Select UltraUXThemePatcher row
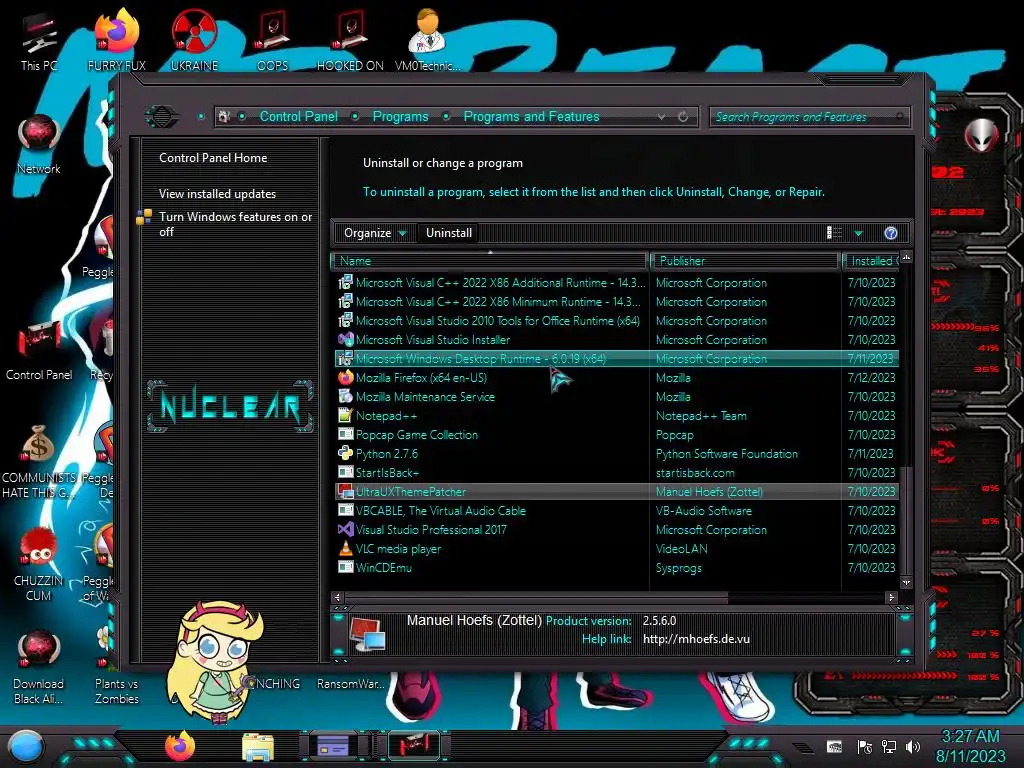Viewport: 1024px width, 768px height. 616,491
